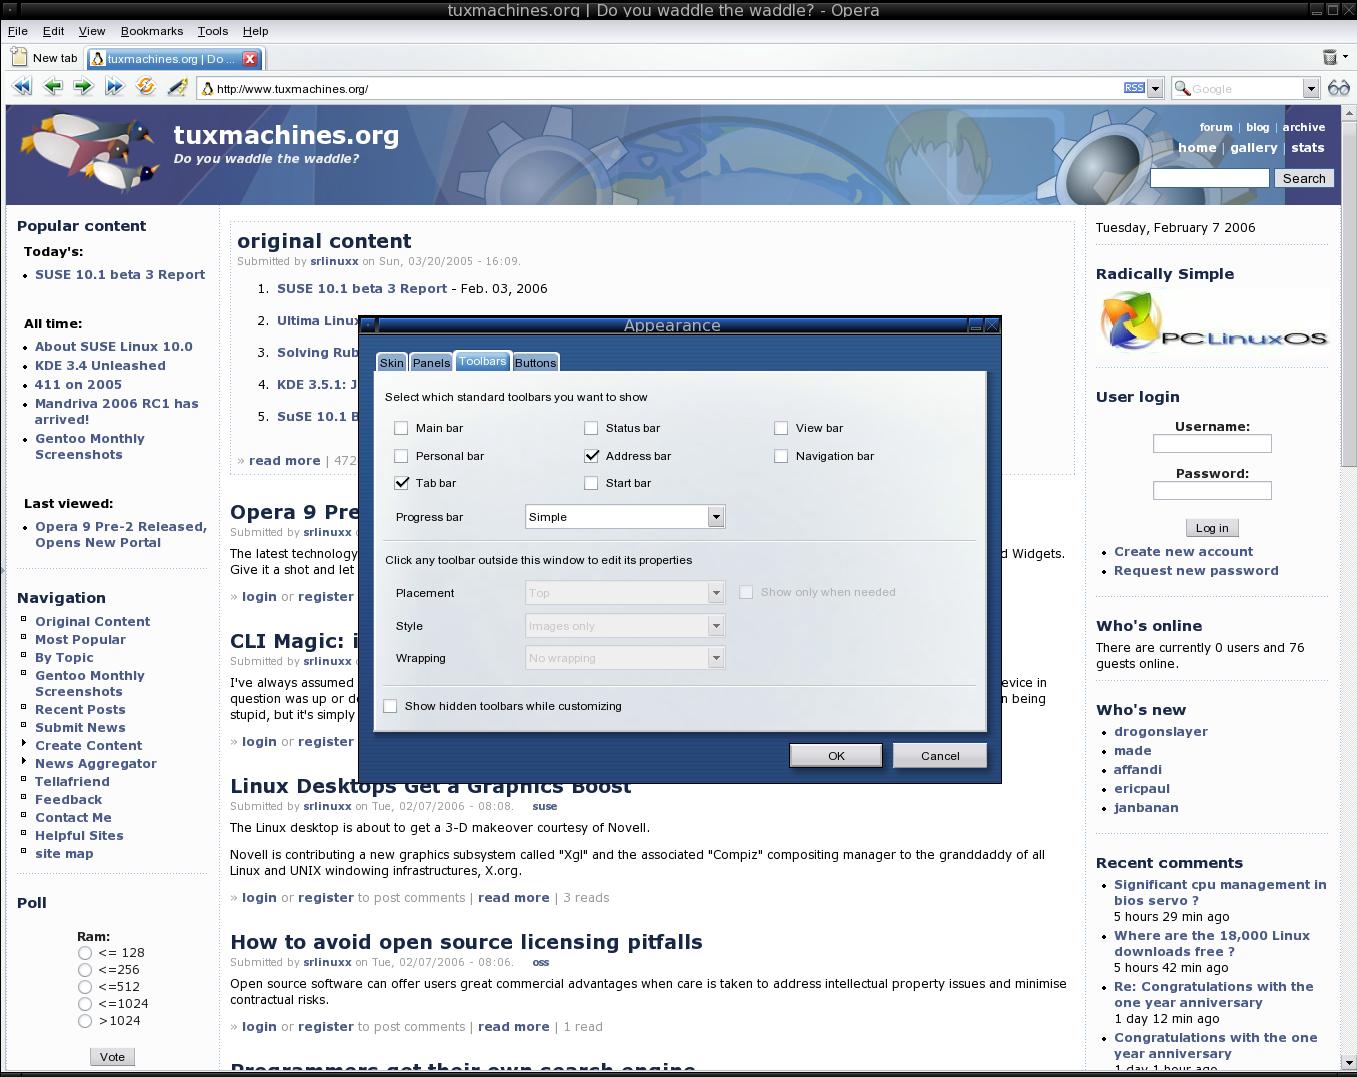The height and width of the screenshot is (1077, 1357).
Task: Switch to the Panels tab
Action: [x=431, y=363]
